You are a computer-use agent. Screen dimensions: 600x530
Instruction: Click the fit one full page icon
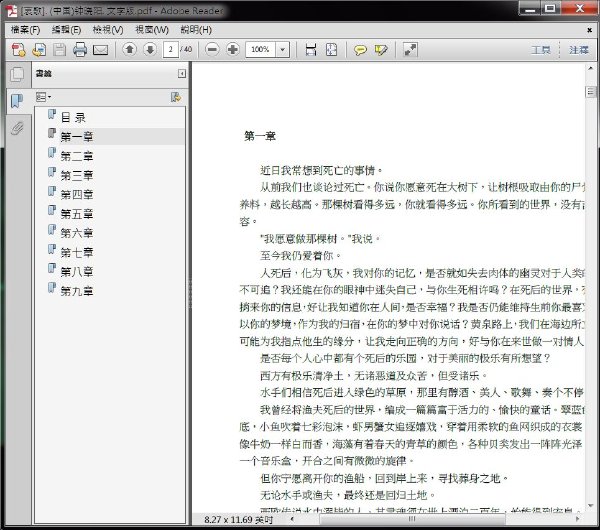[331, 50]
